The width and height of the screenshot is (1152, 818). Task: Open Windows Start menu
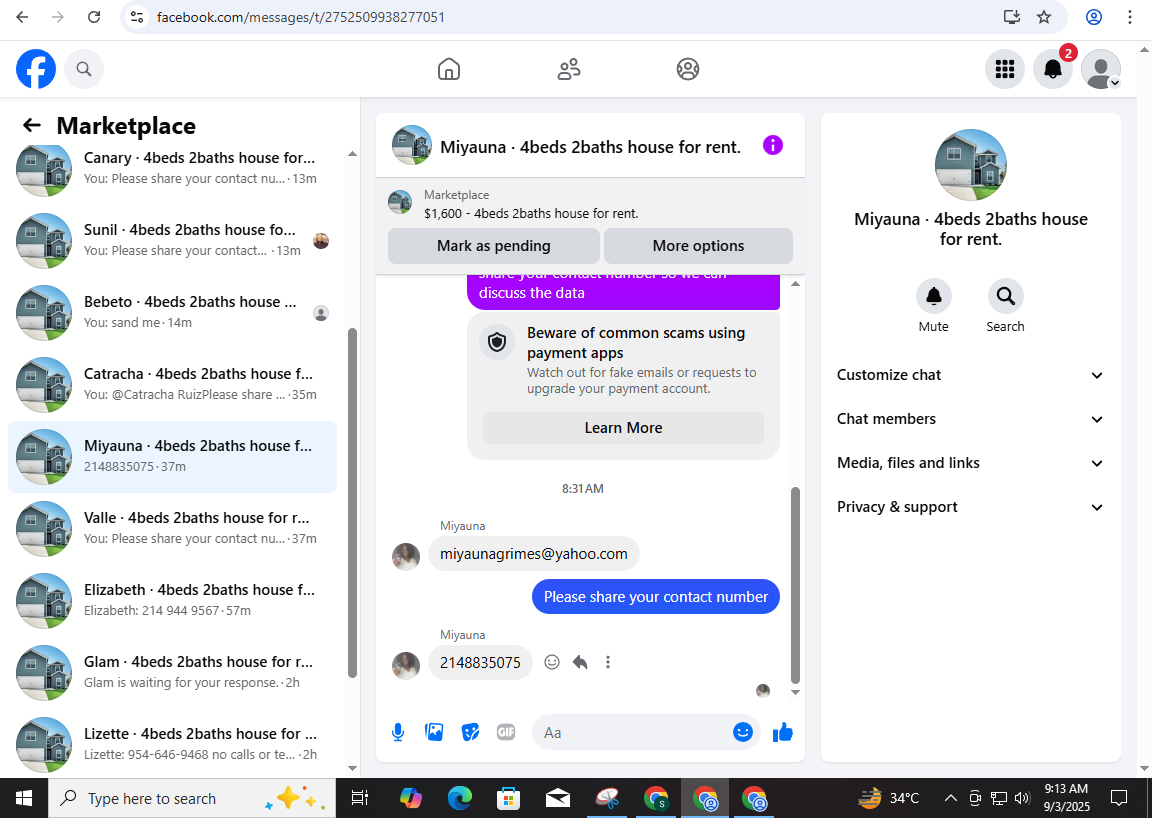[24, 798]
